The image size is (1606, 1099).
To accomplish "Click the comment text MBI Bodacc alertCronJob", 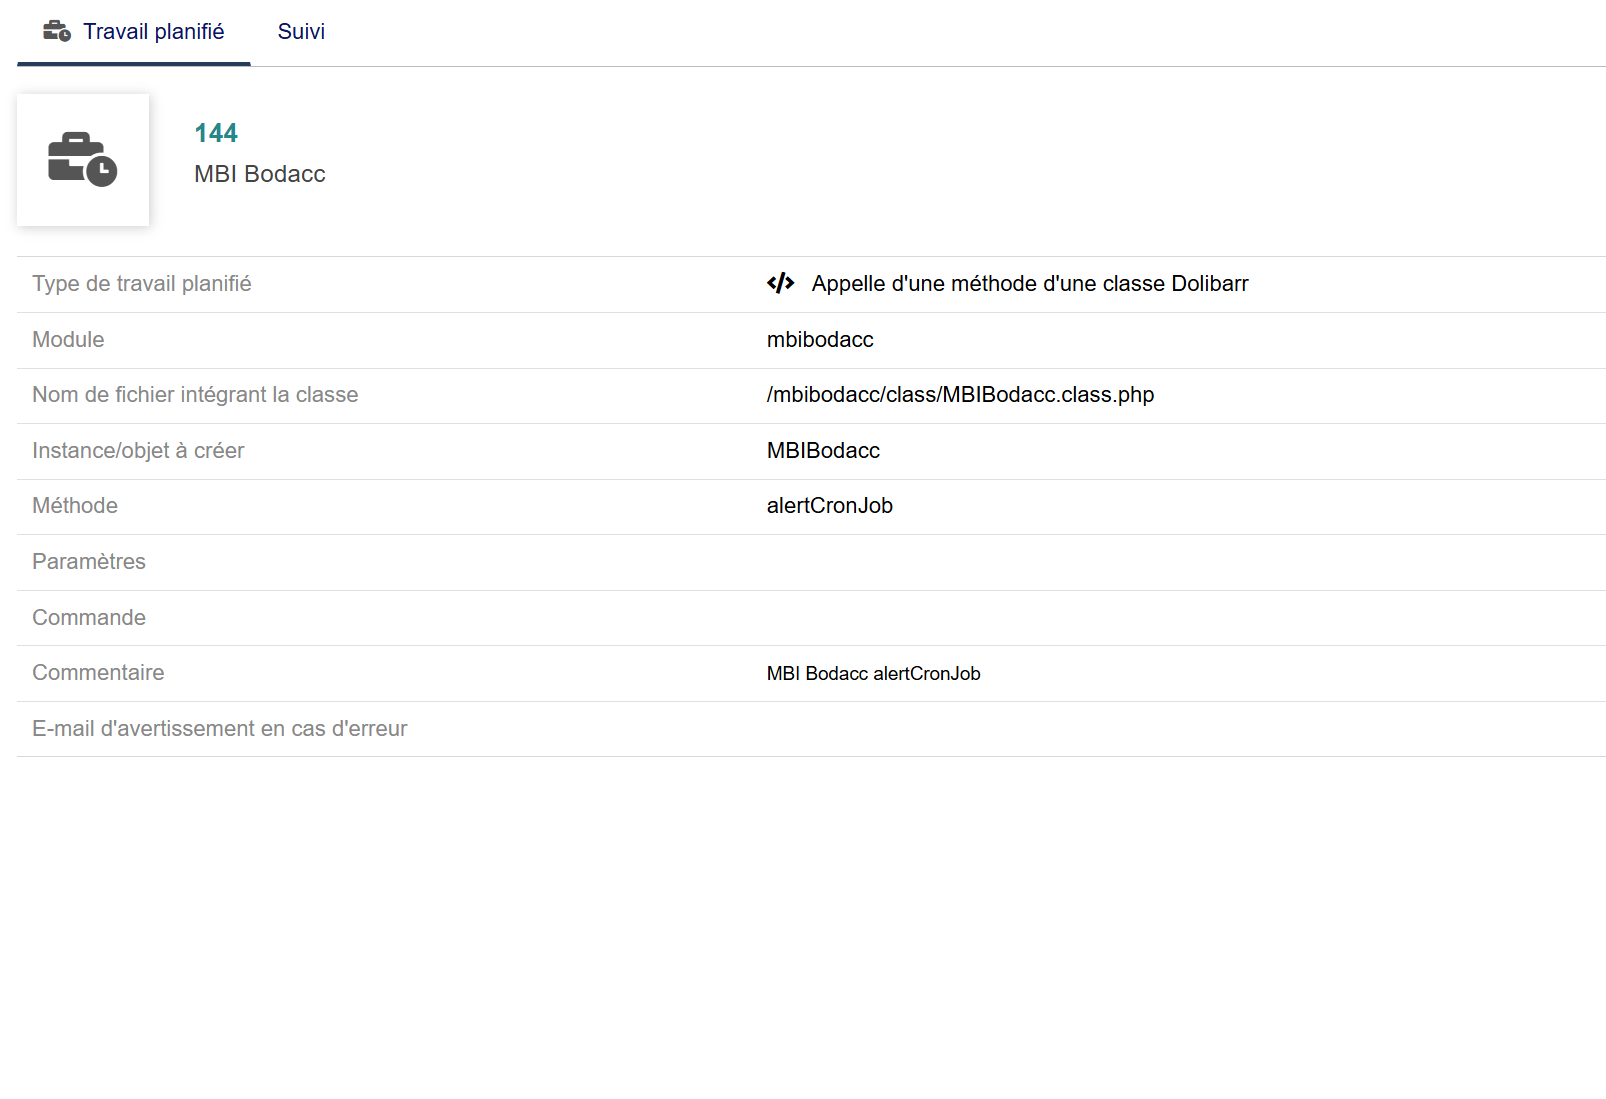I will tap(874, 674).
